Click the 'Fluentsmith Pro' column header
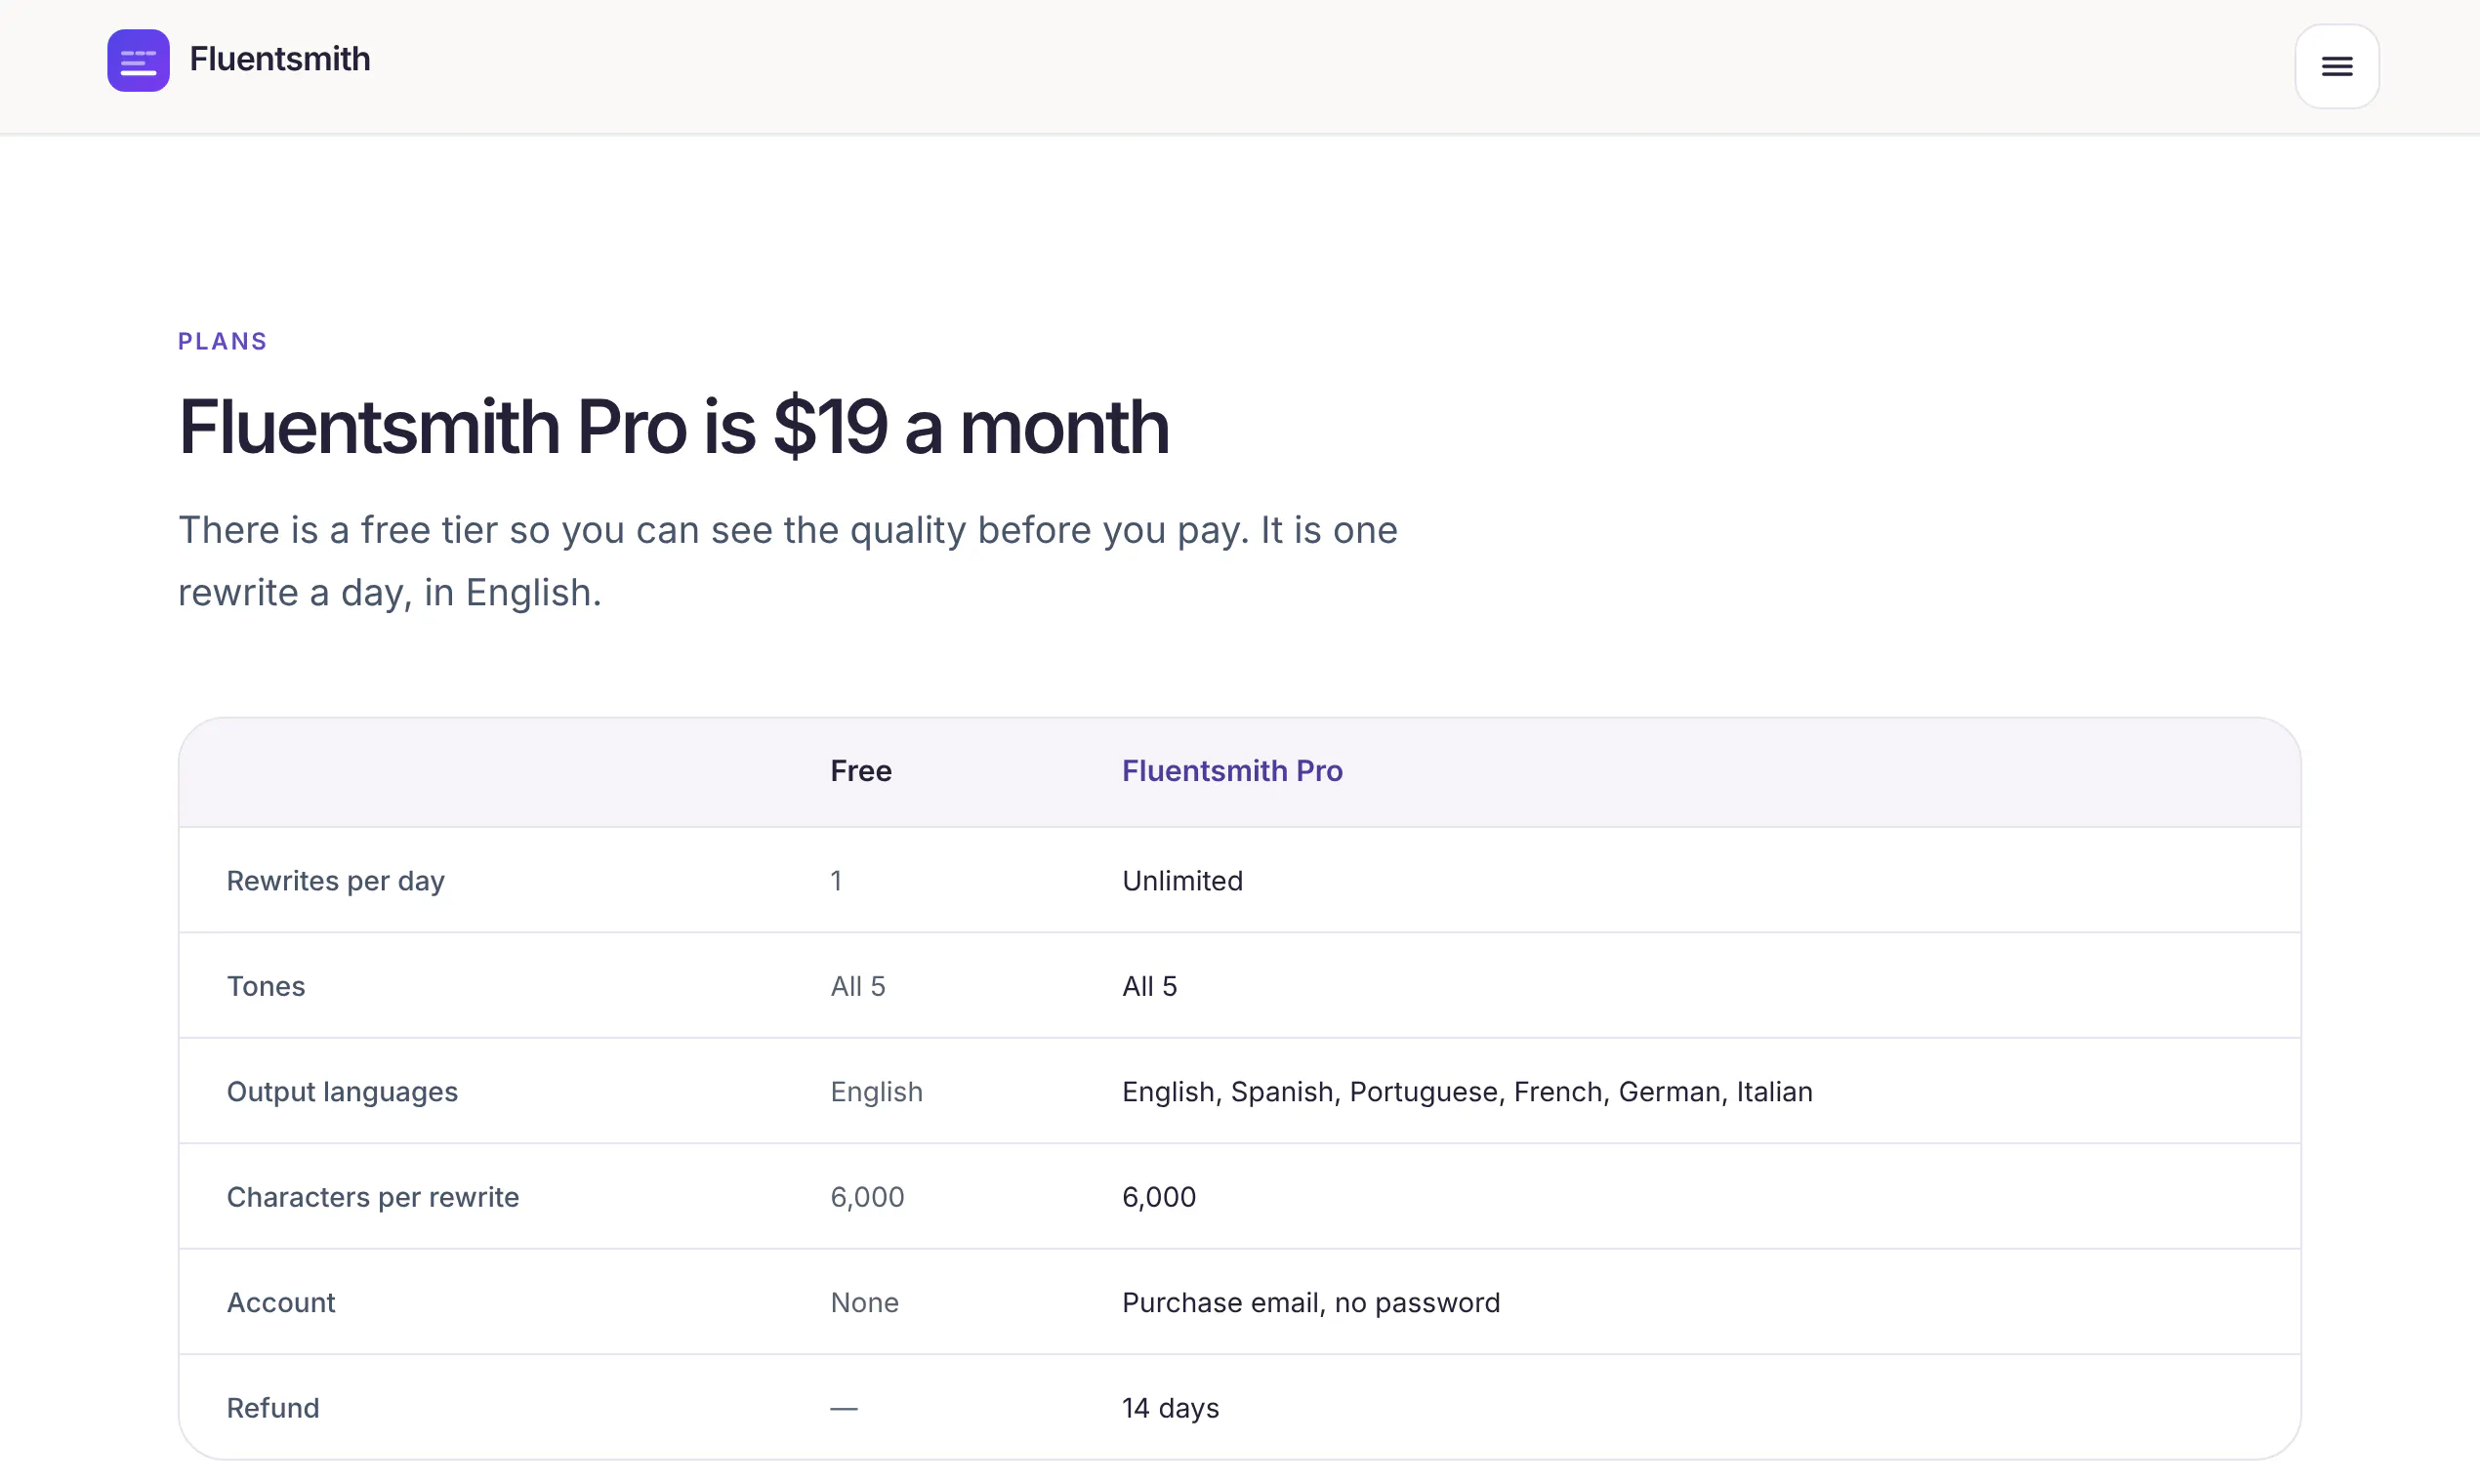The height and width of the screenshot is (1484, 2480). click(1232, 771)
